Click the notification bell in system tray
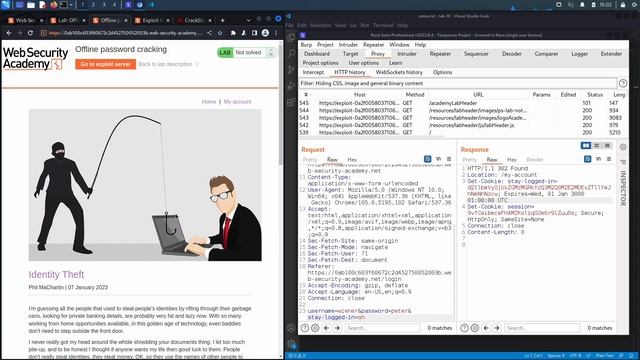The width and height of the screenshot is (640, 360). pyautogui.click(x=582, y=5)
